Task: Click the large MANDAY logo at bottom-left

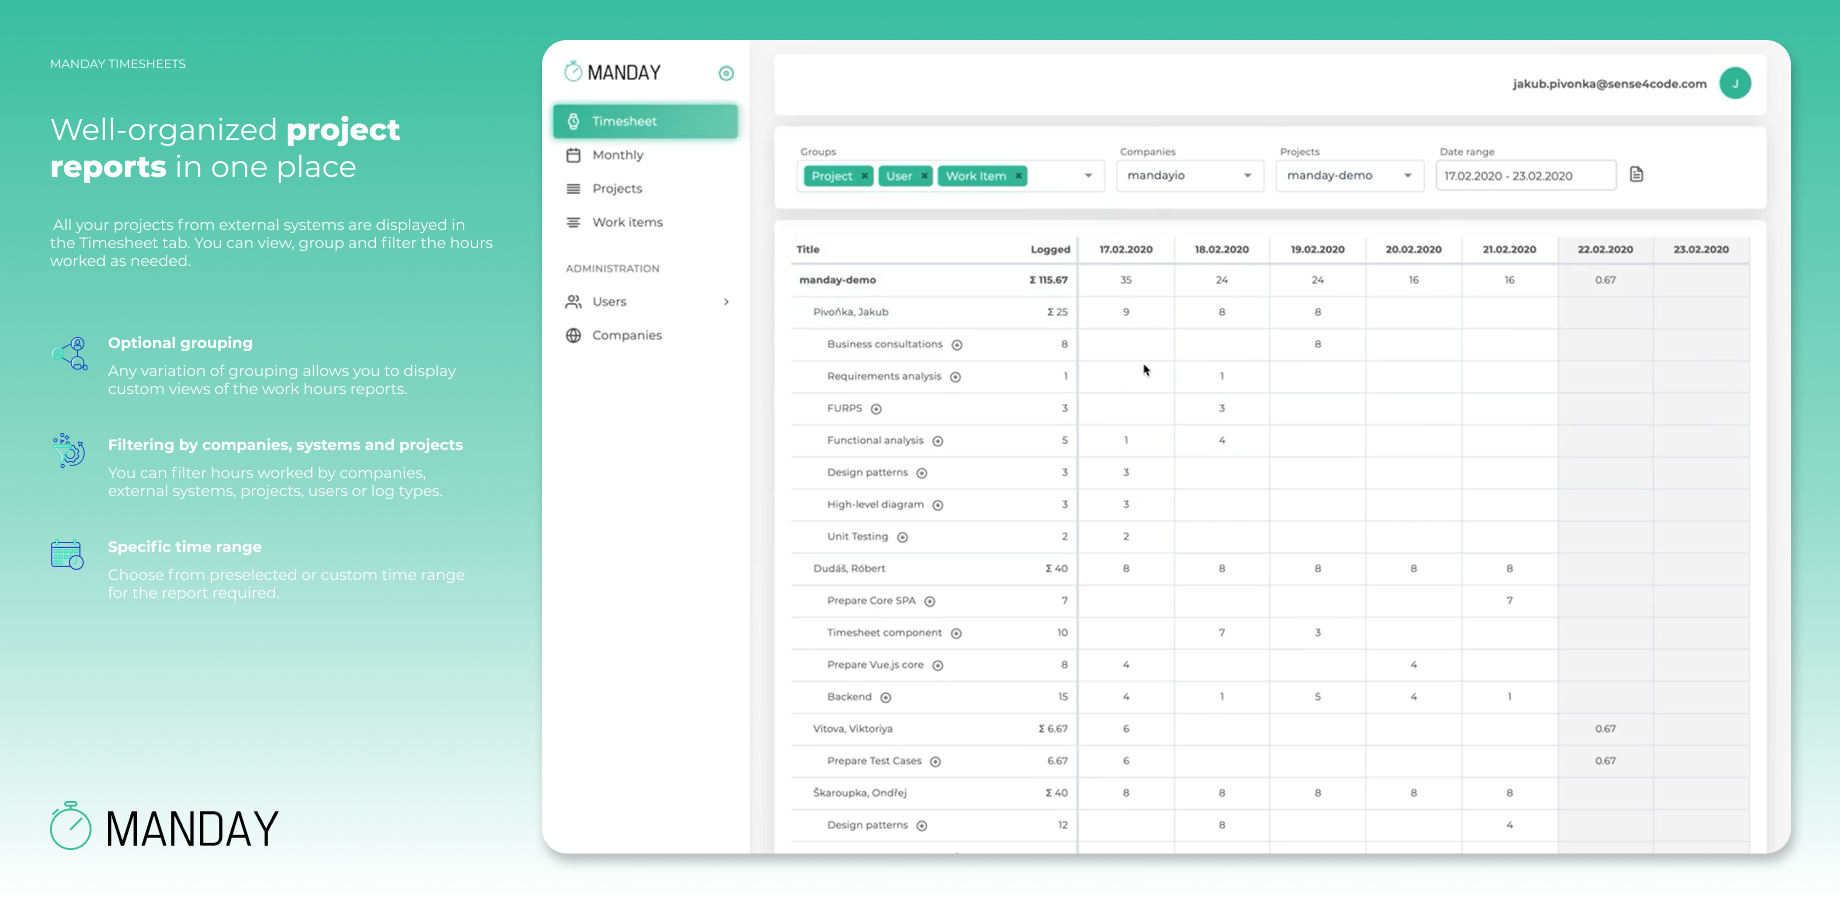Action: pos(165,828)
